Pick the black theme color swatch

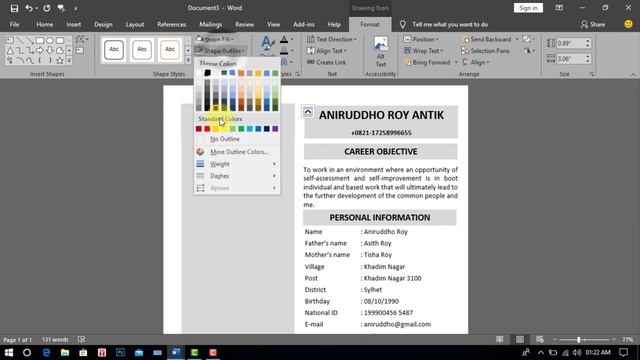click(207, 73)
